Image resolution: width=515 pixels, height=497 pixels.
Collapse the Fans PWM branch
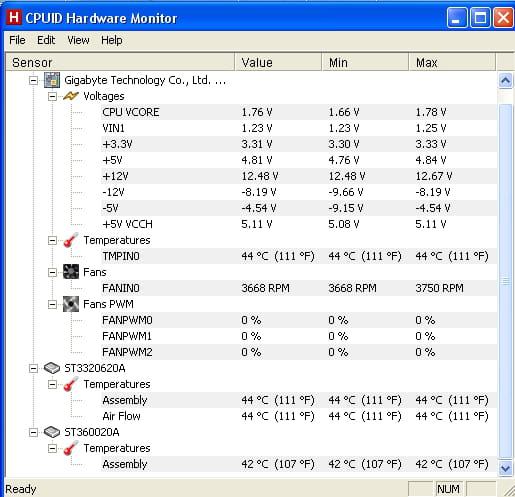coord(52,304)
